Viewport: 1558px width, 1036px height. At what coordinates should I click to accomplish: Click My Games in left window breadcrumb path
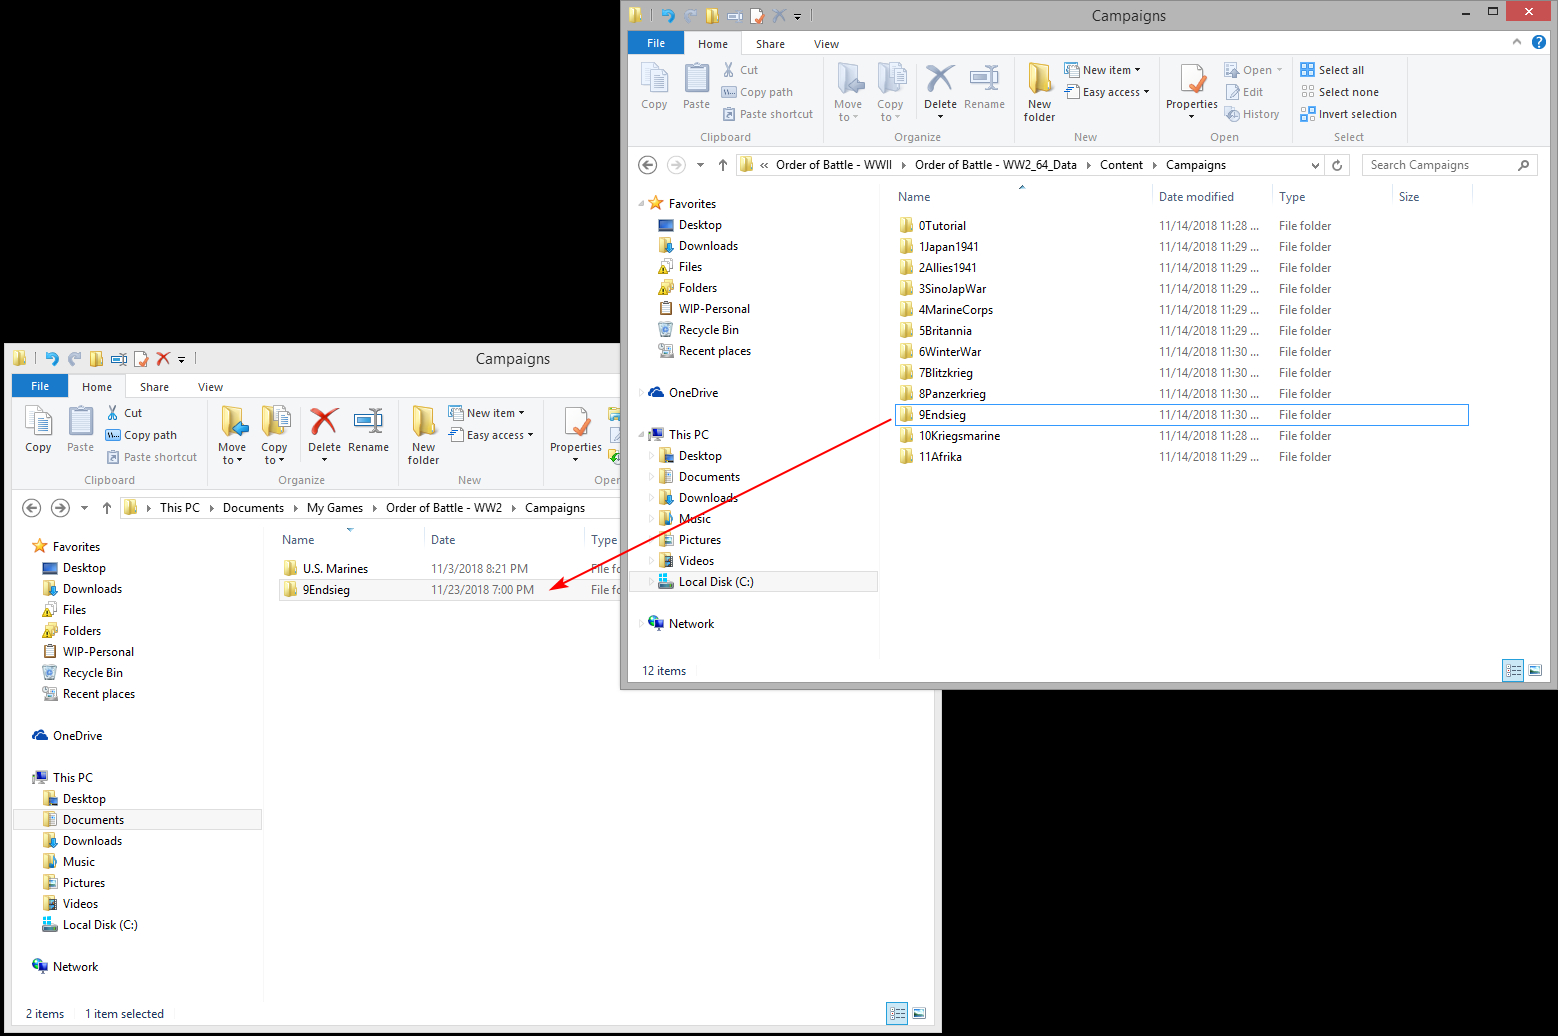pyautogui.click(x=335, y=508)
